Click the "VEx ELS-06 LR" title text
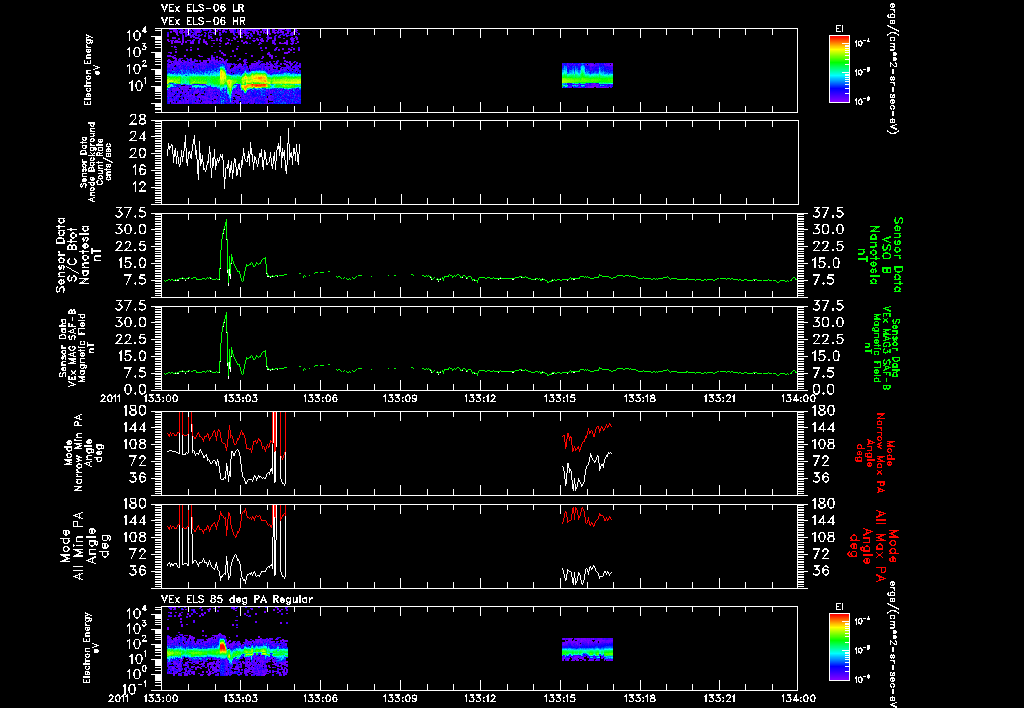 pyautogui.click(x=202, y=8)
